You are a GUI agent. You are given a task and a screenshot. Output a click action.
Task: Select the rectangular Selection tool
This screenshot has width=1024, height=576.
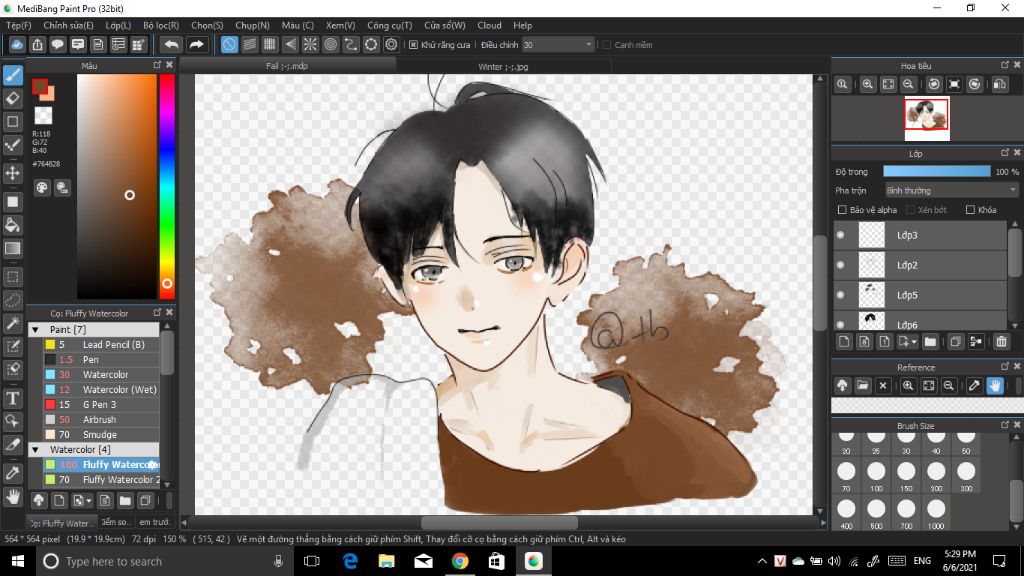click(x=12, y=276)
